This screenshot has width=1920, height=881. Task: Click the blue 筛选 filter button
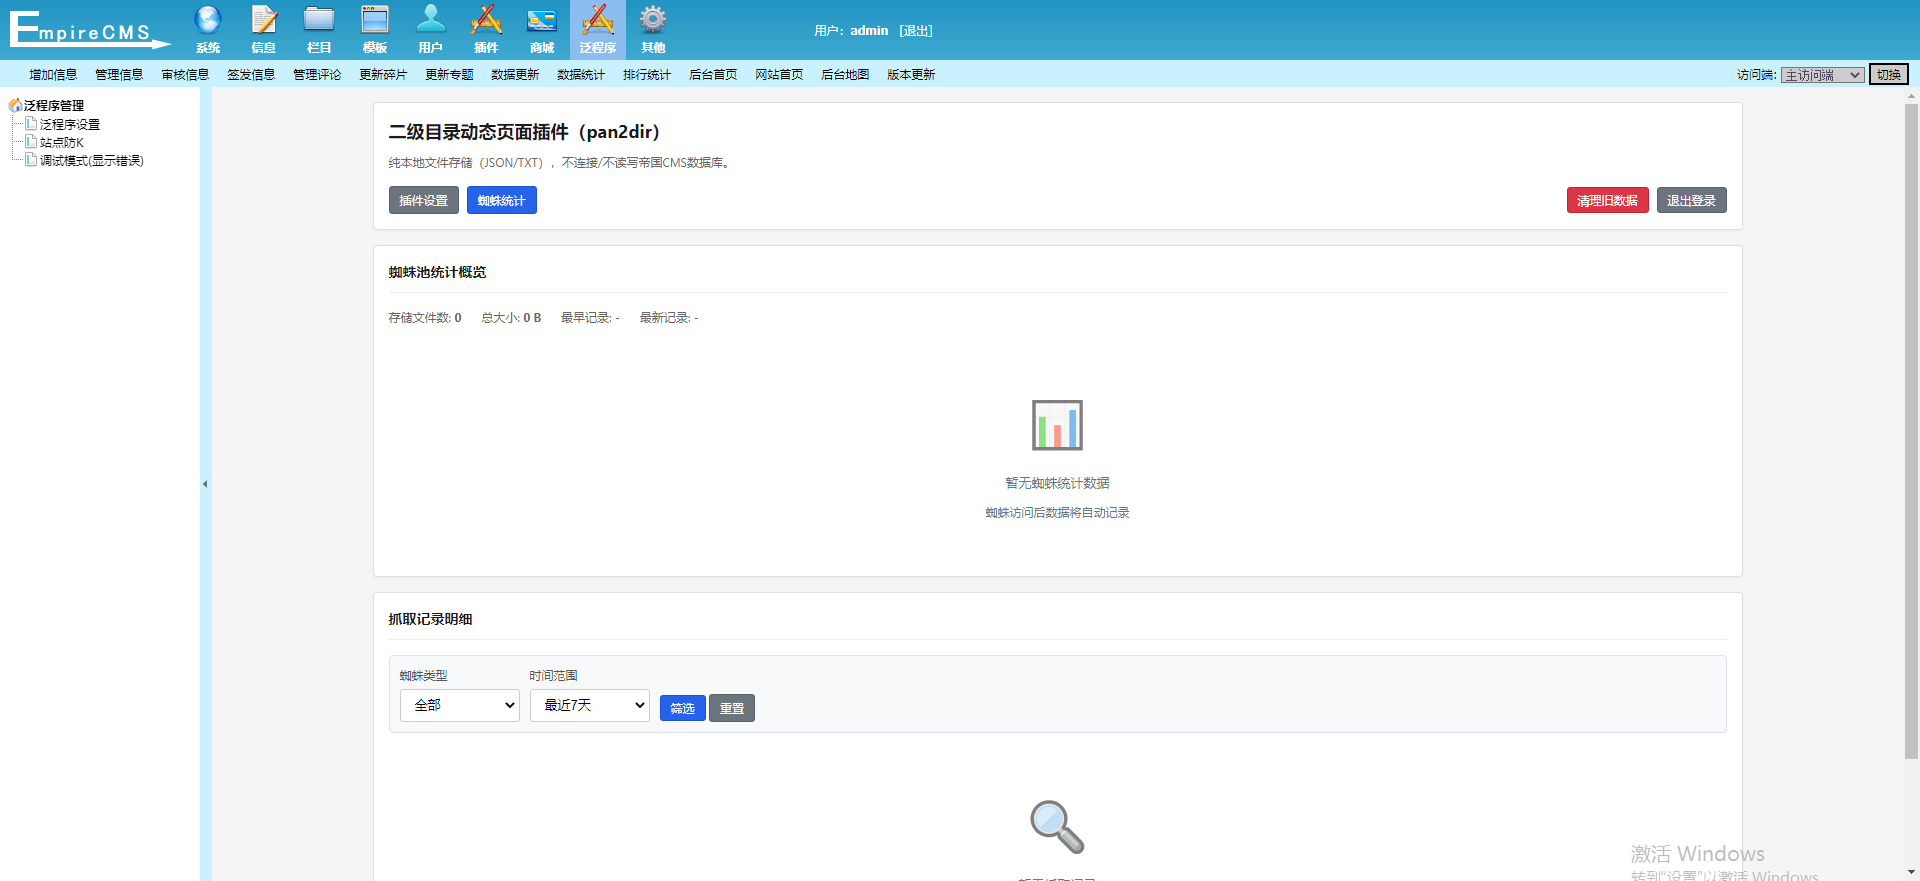(x=682, y=708)
